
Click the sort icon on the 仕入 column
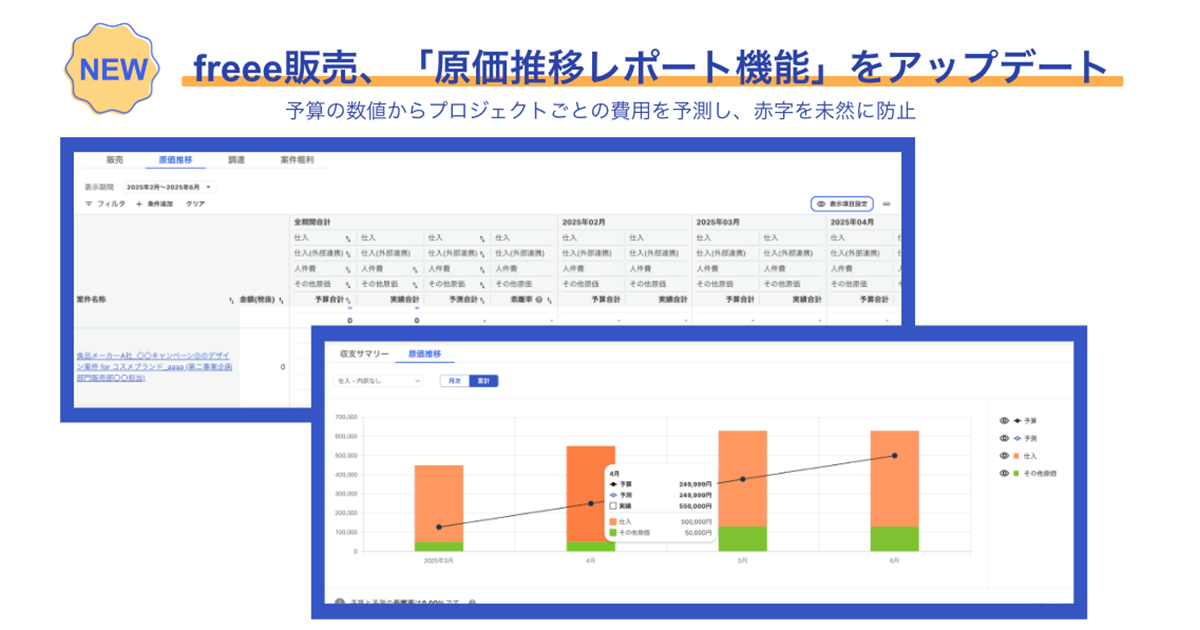pos(349,236)
